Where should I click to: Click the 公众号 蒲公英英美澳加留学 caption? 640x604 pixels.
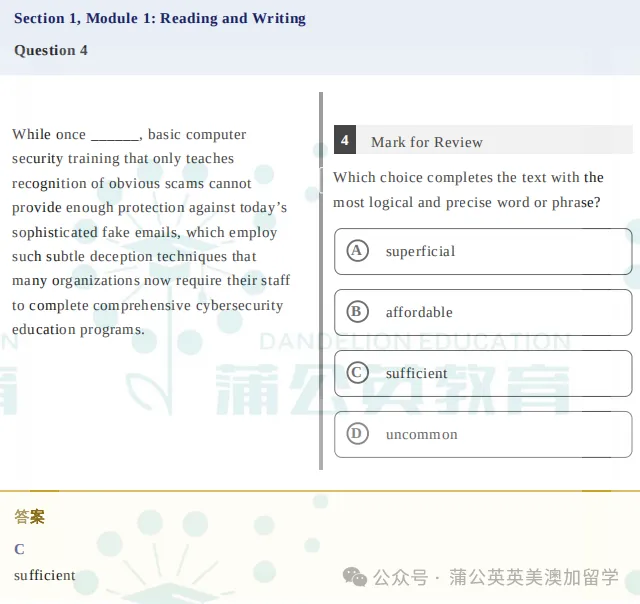(496, 577)
